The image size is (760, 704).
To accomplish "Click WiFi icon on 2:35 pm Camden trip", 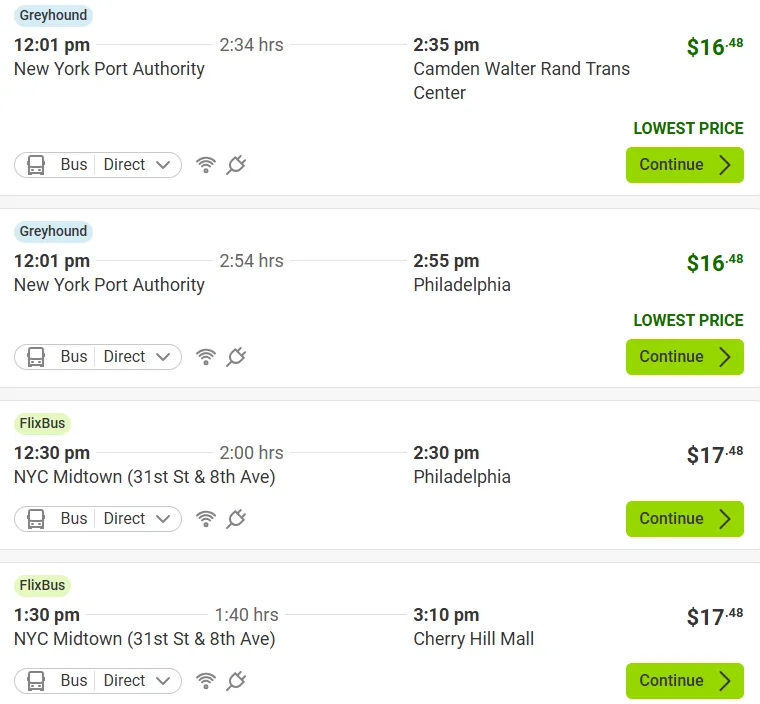I will click(206, 165).
